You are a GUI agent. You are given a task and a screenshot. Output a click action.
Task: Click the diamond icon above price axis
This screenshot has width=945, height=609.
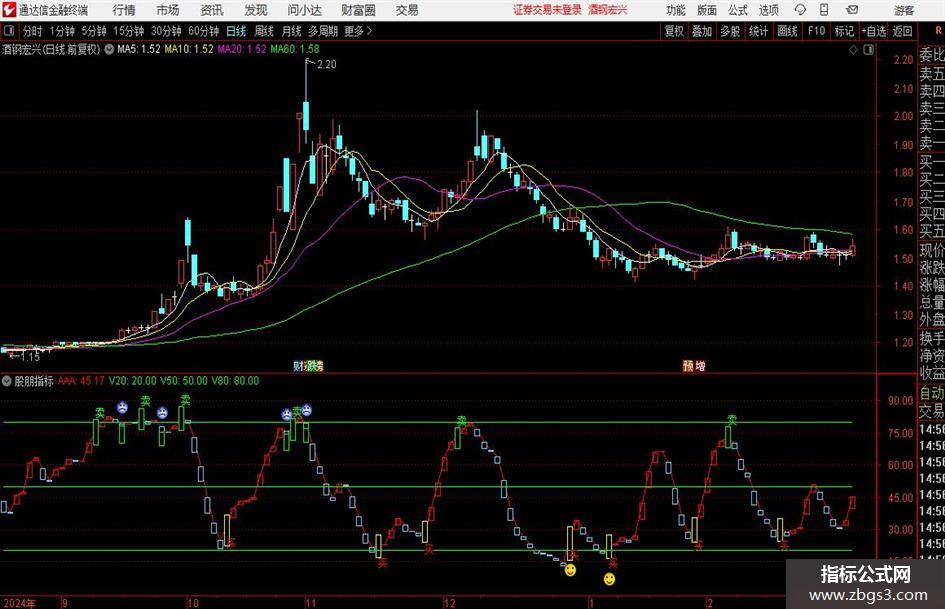[x=853, y=50]
